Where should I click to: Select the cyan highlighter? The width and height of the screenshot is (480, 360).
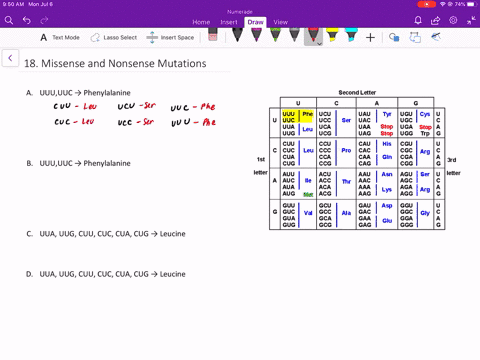point(351,35)
